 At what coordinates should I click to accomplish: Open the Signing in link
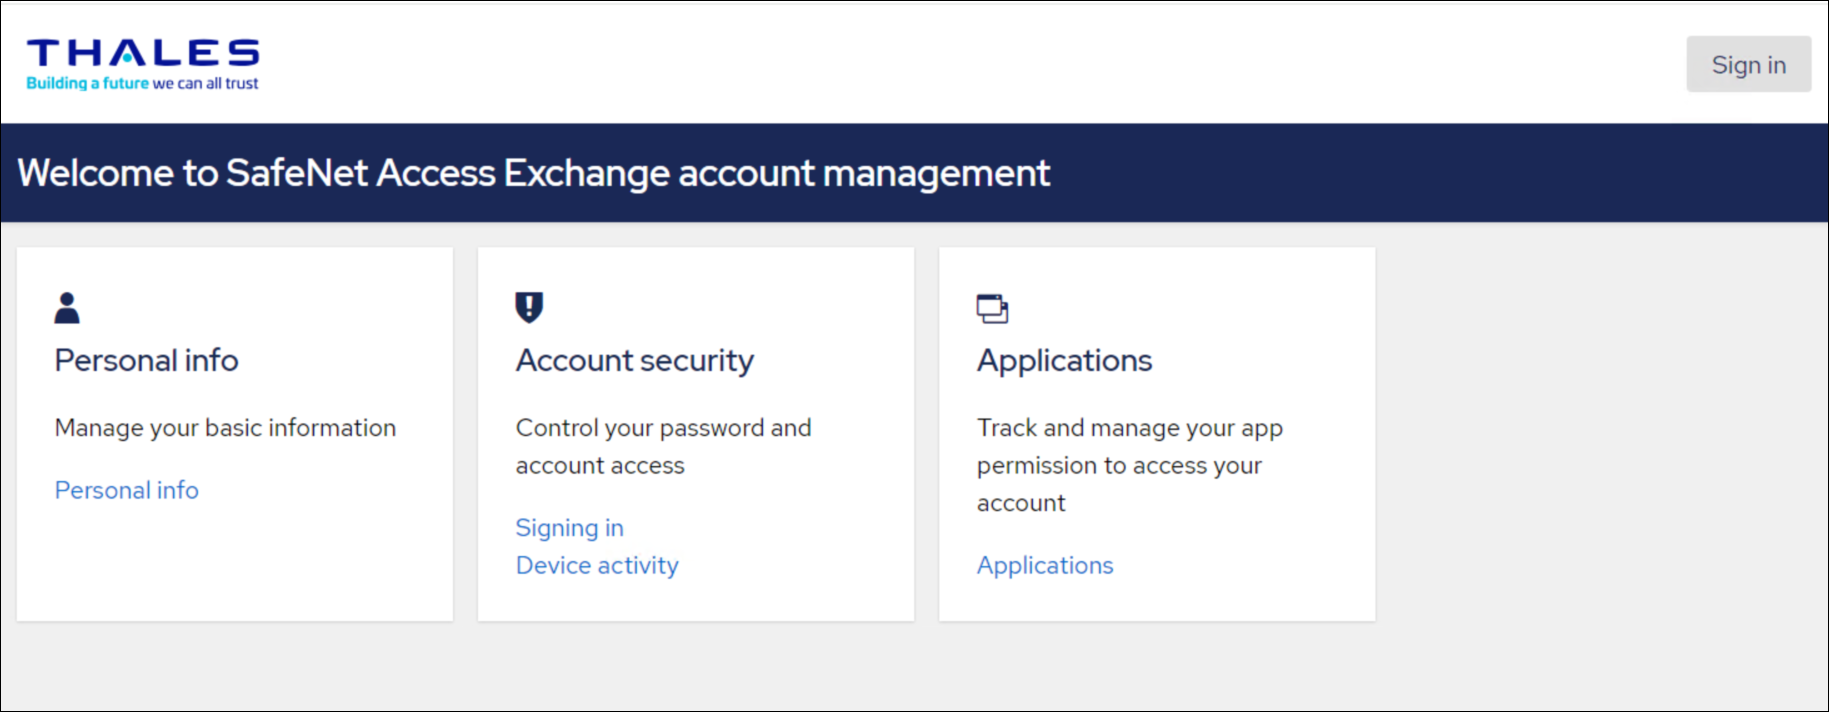tap(569, 528)
